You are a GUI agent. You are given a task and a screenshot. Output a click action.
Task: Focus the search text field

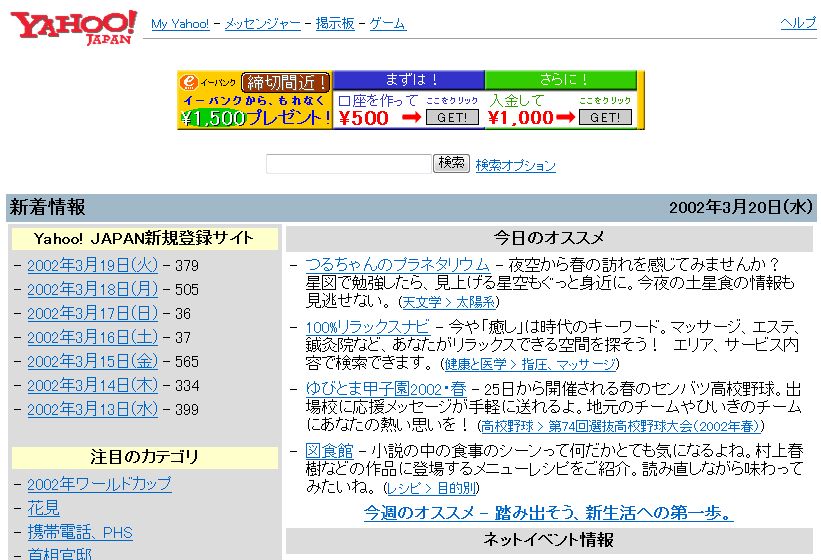point(347,164)
